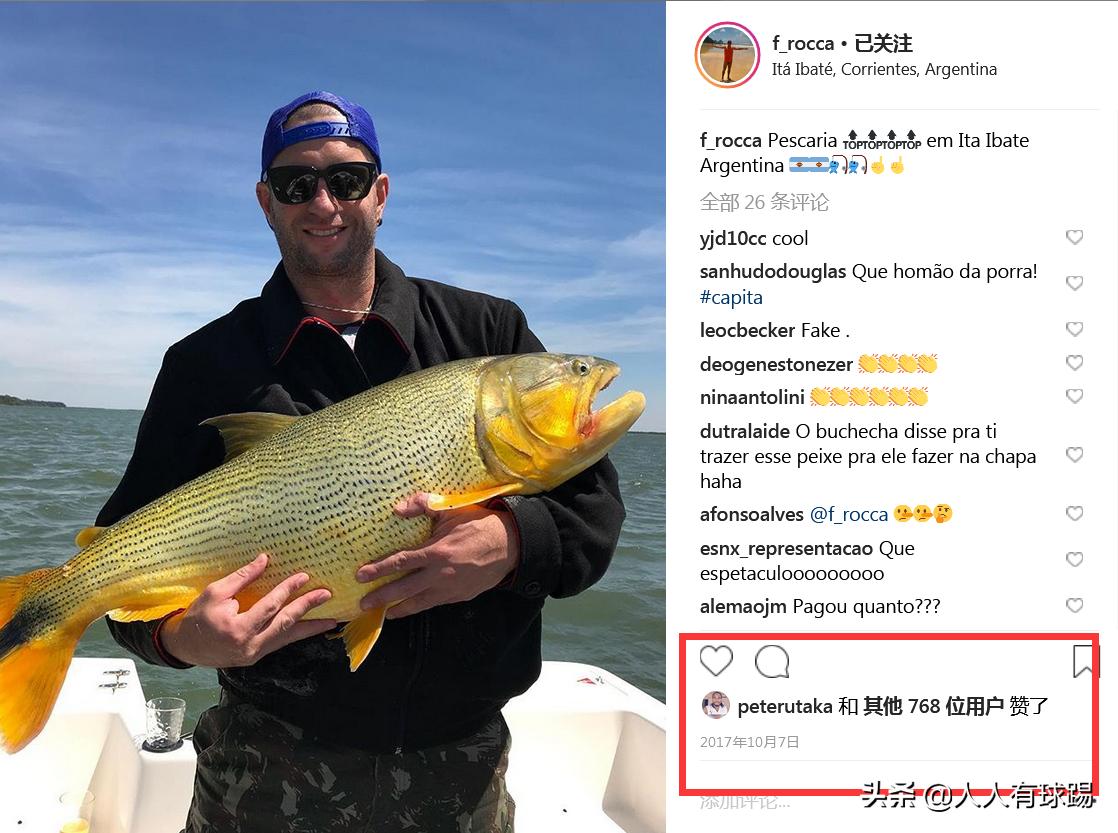
Task: Like yjd10cc's 'cool' comment
Action: (x=1075, y=237)
